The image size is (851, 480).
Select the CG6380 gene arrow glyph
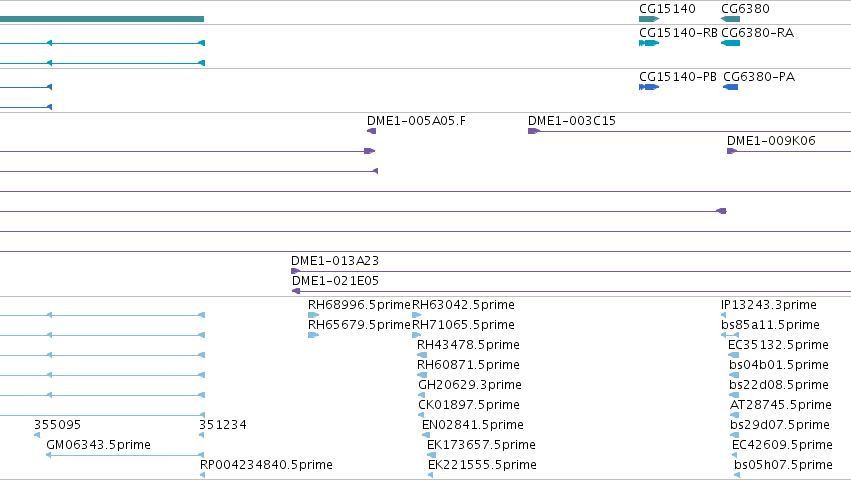click(x=731, y=19)
